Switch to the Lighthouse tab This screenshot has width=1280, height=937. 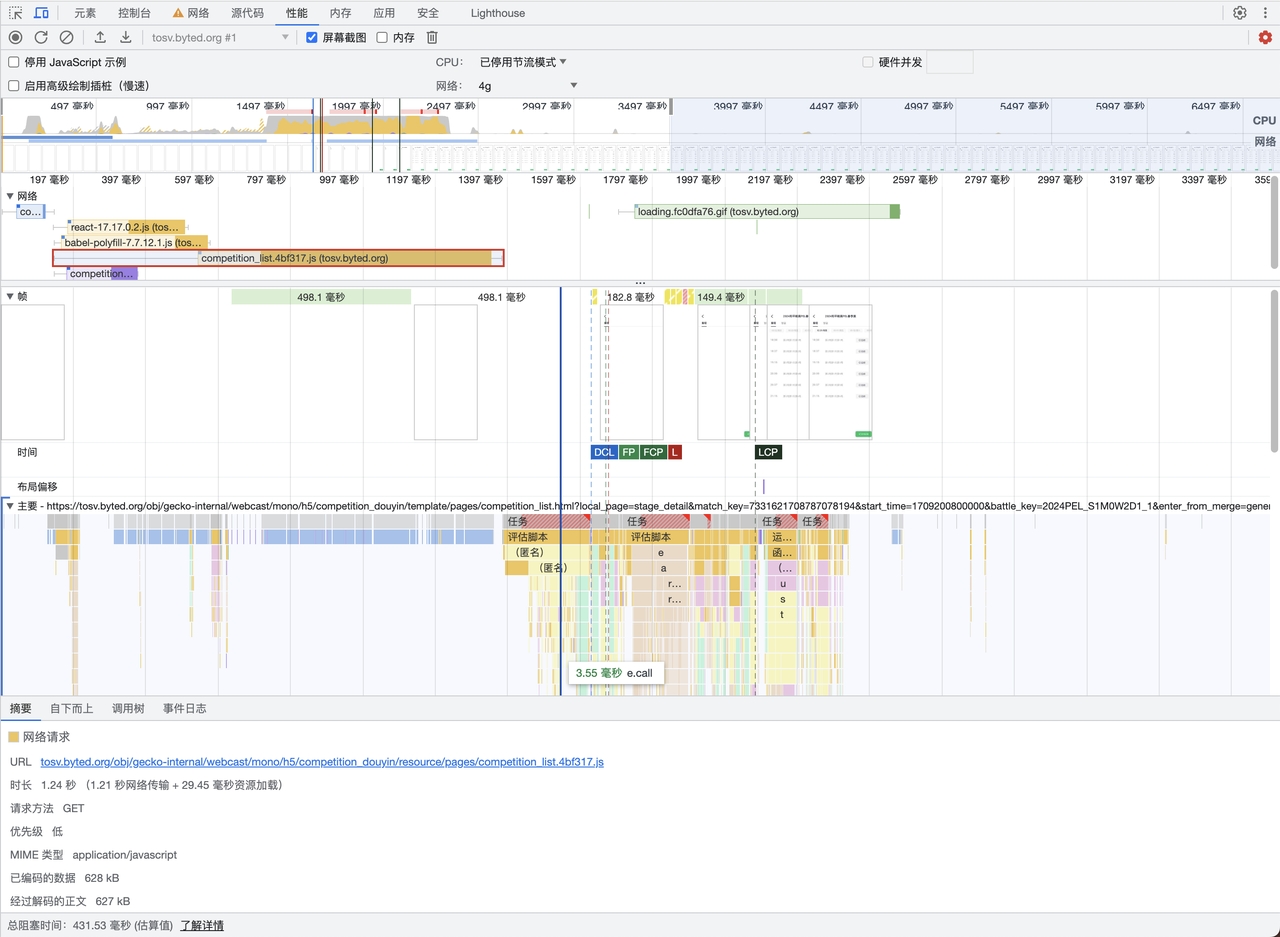click(x=497, y=13)
